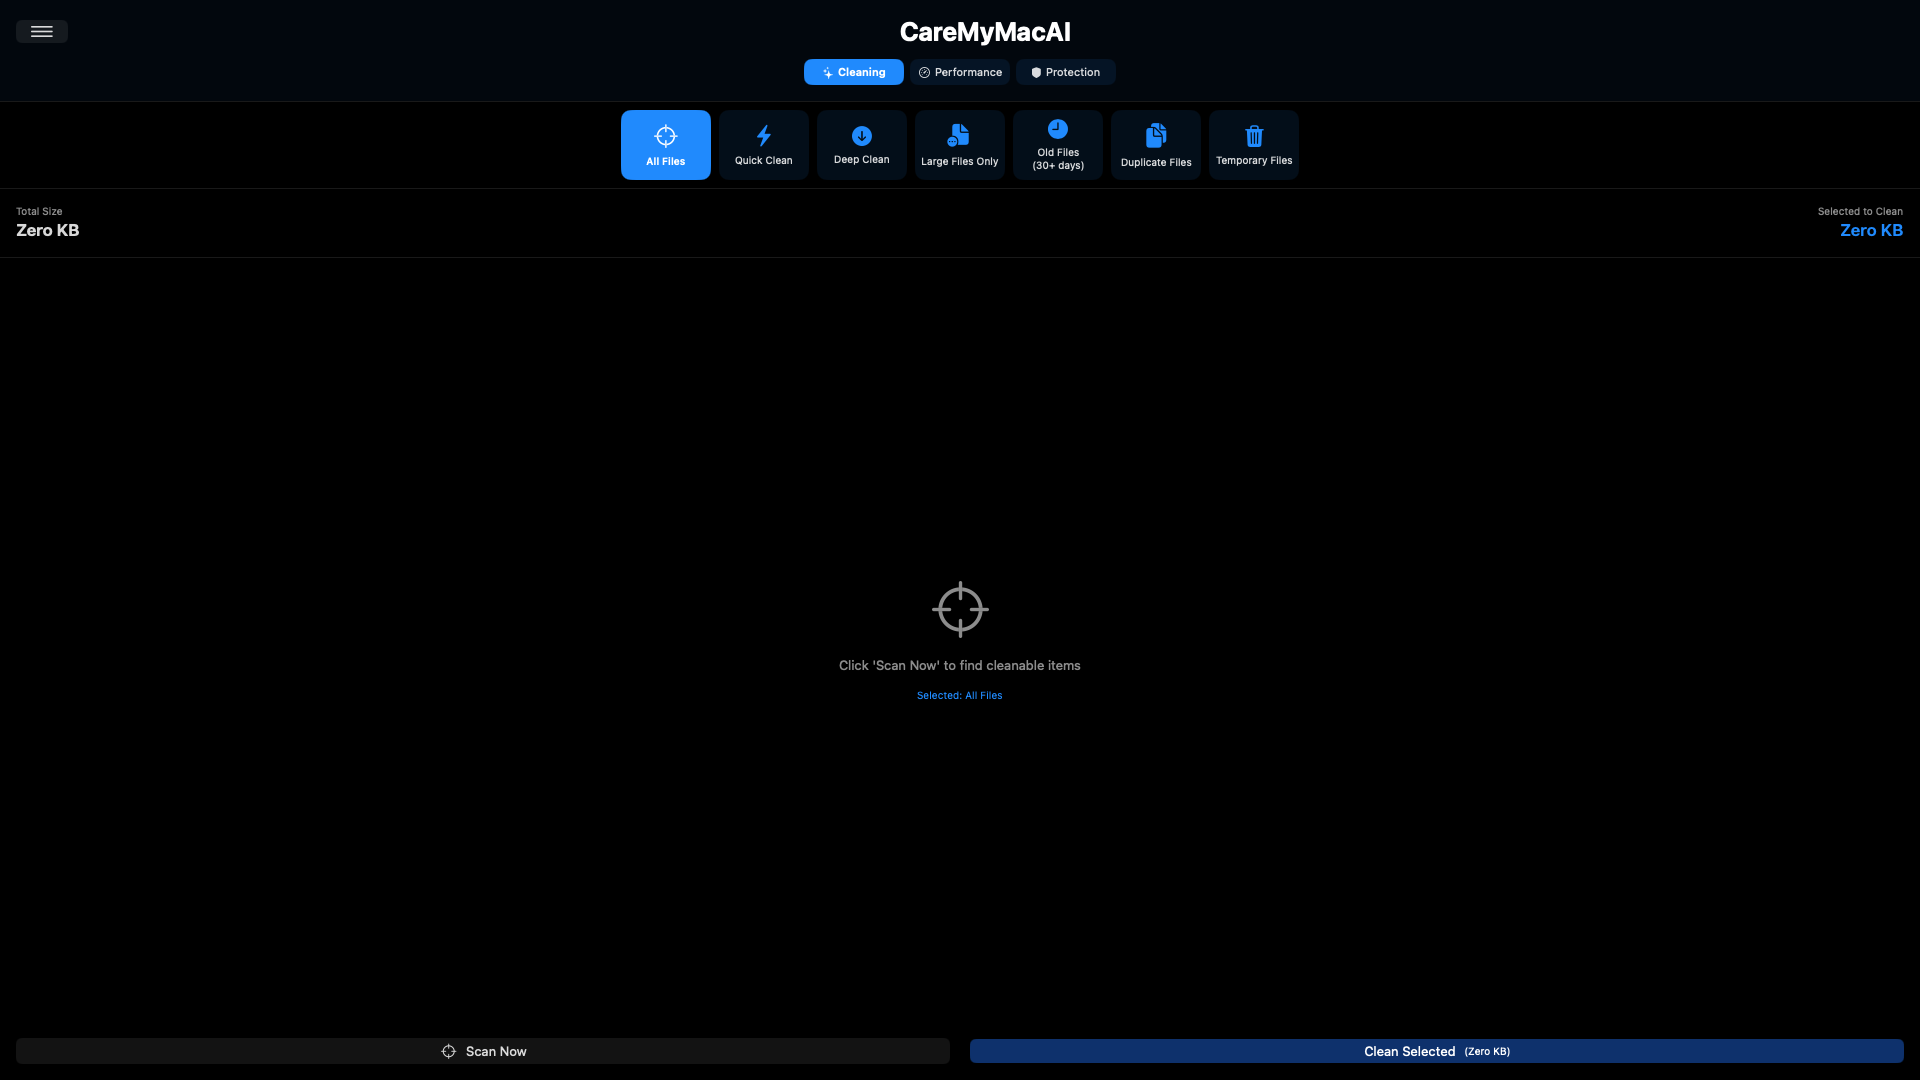Viewport: 1920px width, 1080px height.
Task: Toggle the Old Files 30+ days filter
Action: [1057, 144]
